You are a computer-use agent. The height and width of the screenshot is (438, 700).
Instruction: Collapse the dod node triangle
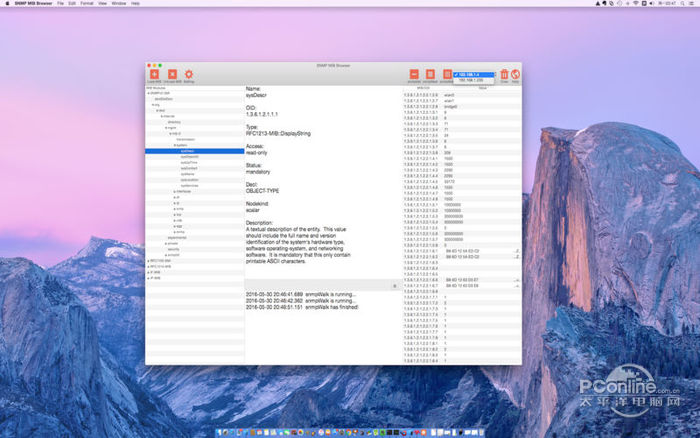[157, 111]
